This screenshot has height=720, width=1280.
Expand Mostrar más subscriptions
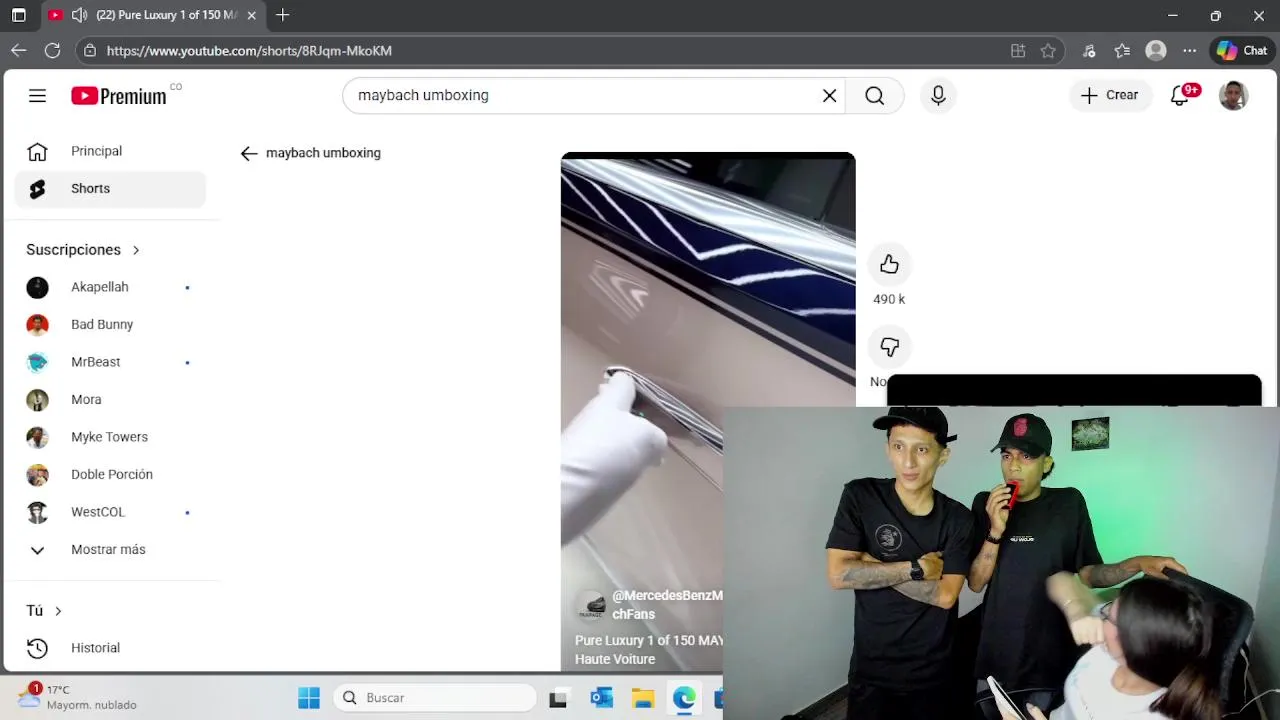[110, 549]
